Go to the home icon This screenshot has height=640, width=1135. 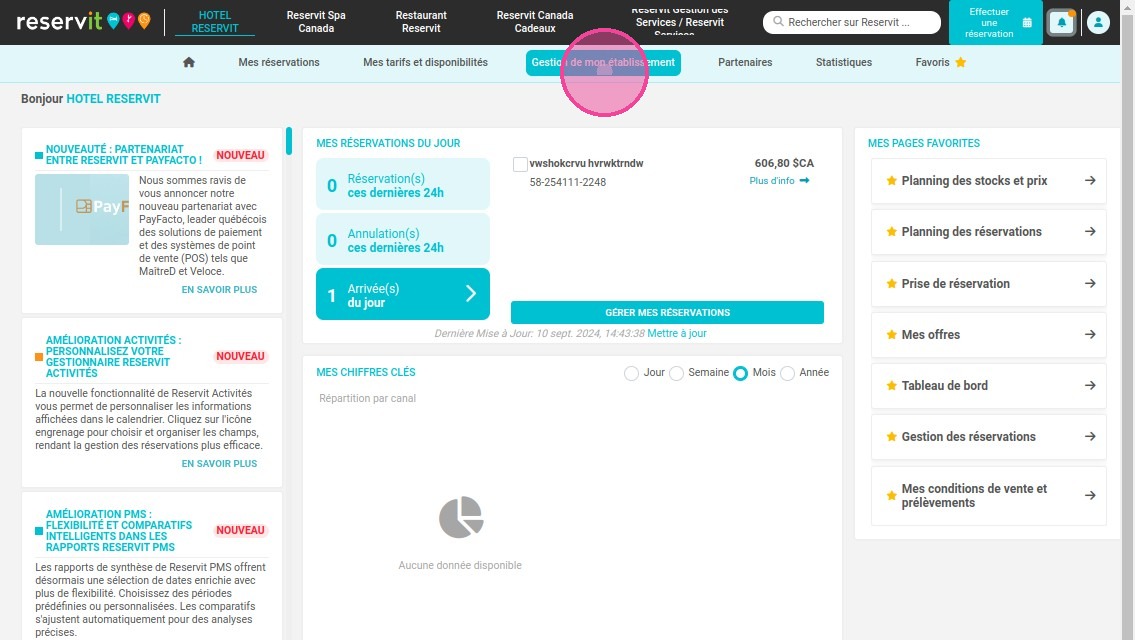tap(189, 62)
